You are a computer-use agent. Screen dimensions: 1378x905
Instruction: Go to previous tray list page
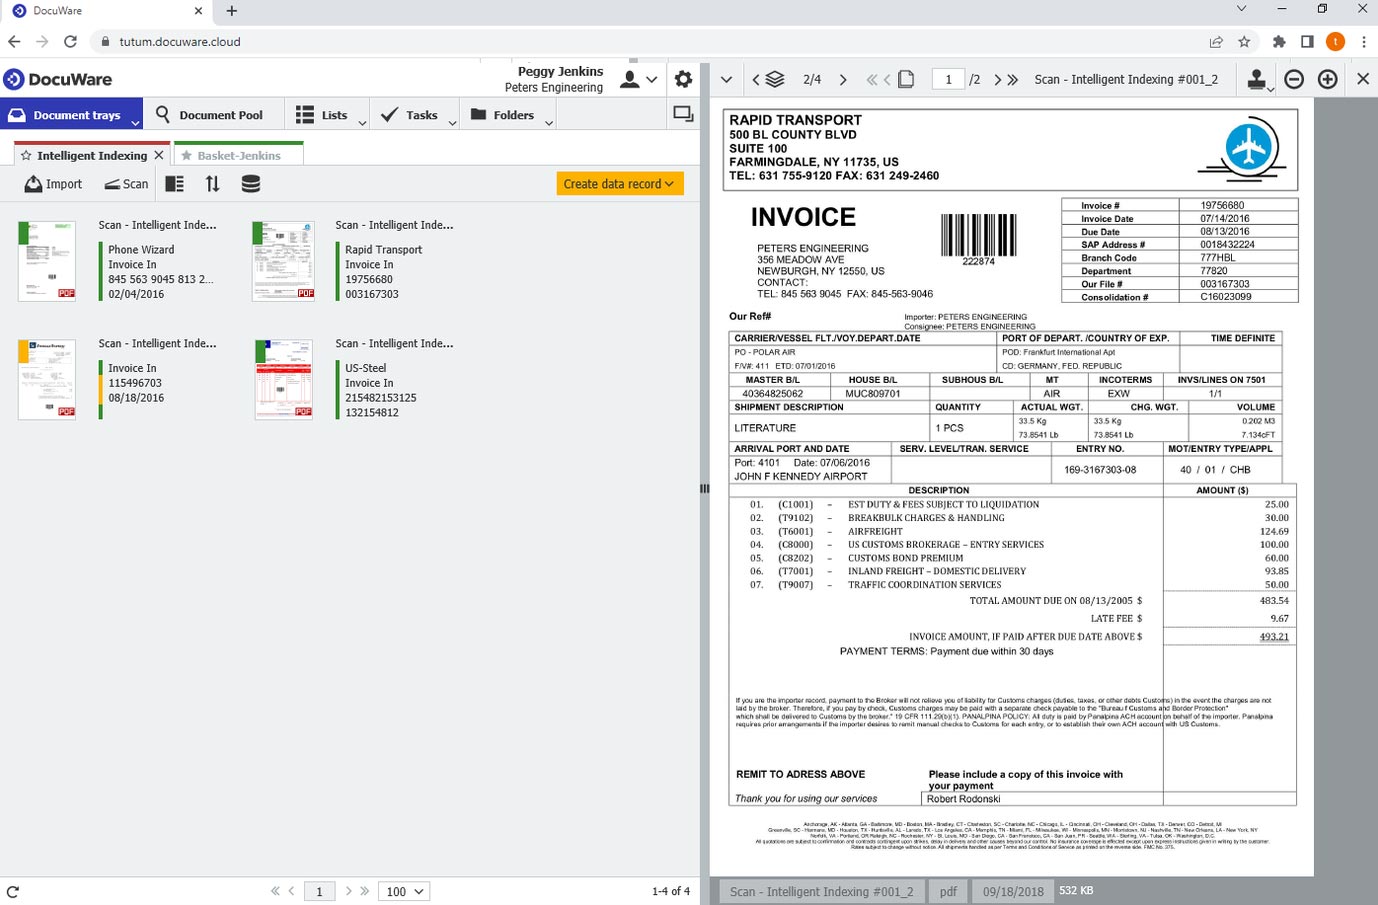(291, 891)
